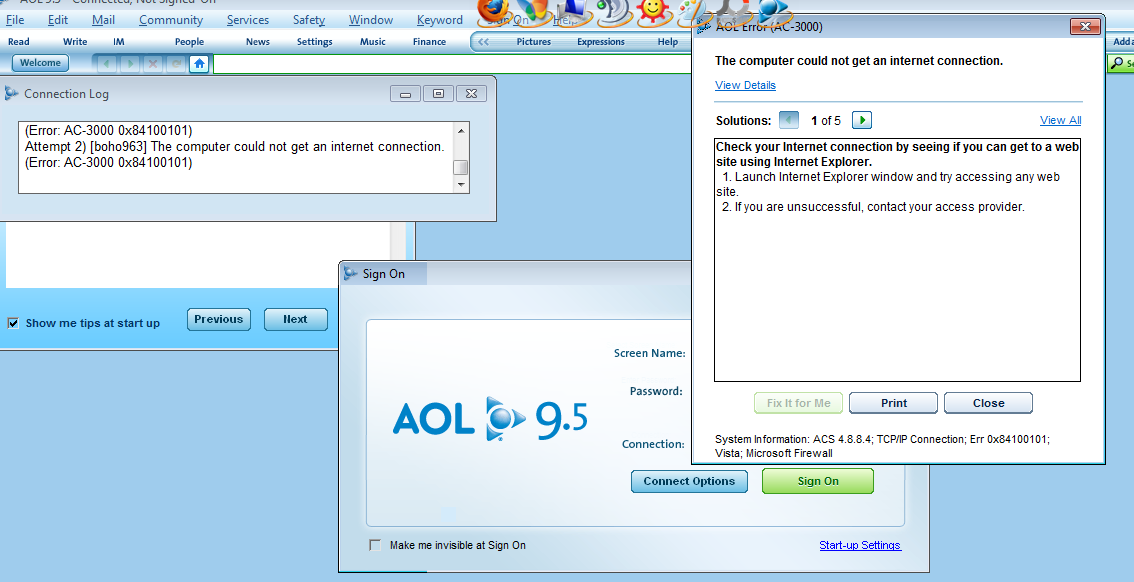Click the Connect Options button

coord(689,481)
